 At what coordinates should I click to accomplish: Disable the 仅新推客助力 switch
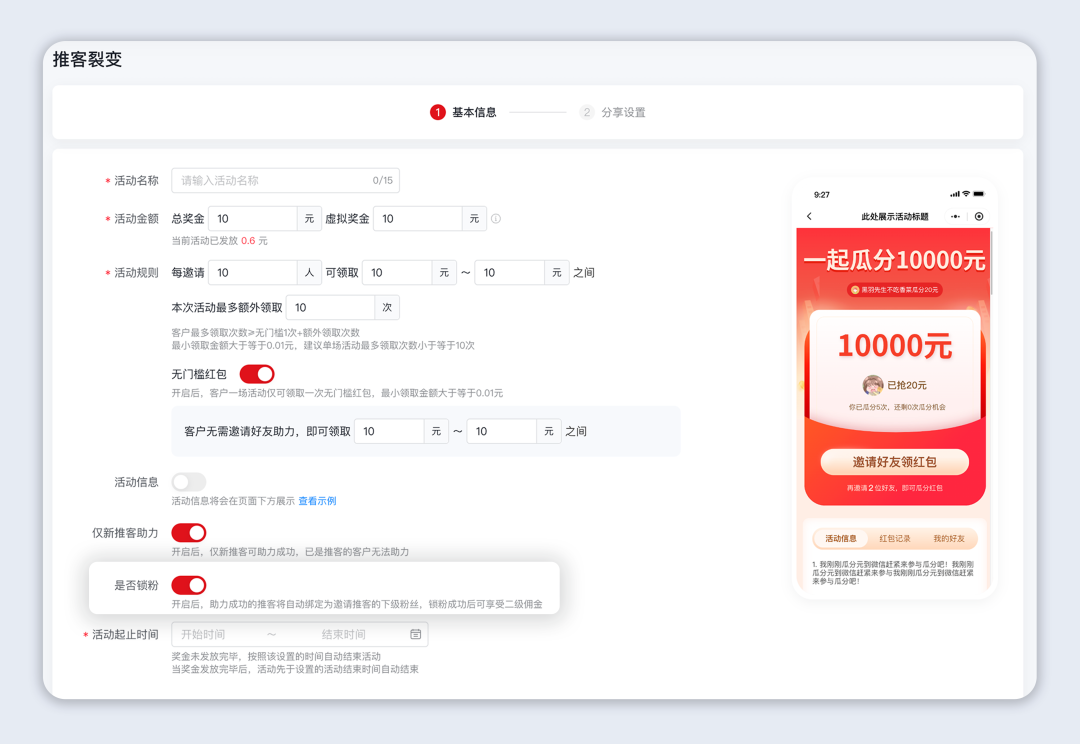(x=189, y=533)
